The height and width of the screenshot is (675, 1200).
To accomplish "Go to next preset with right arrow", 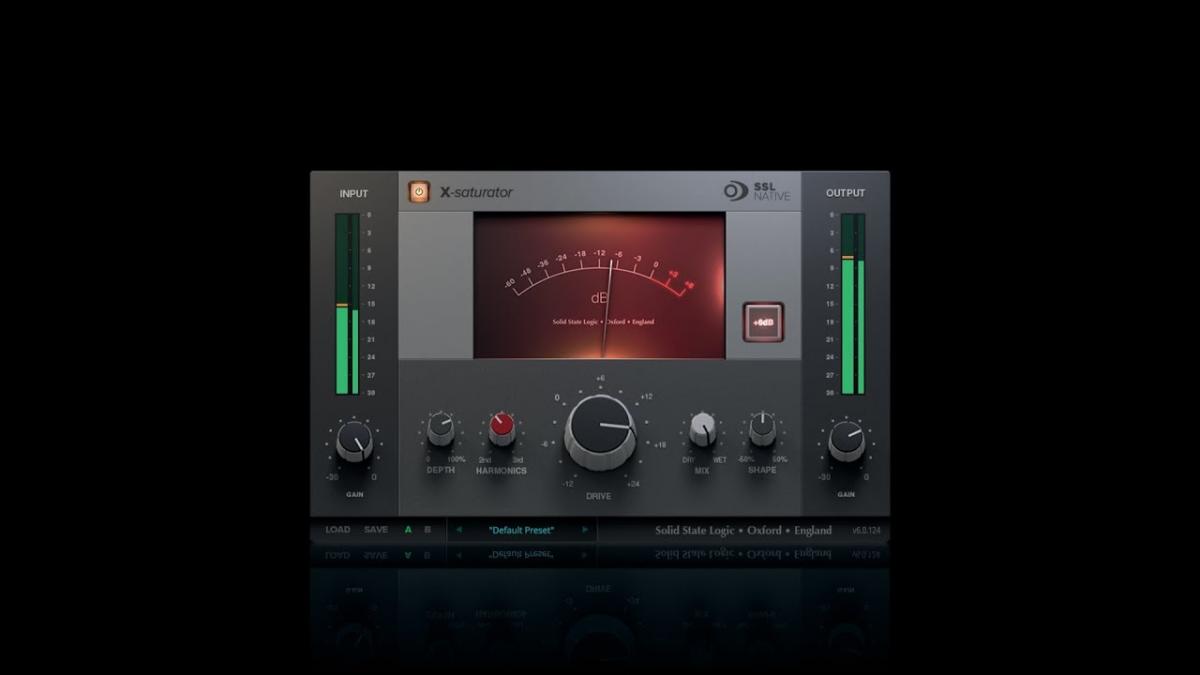I will [x=585, y=530].
